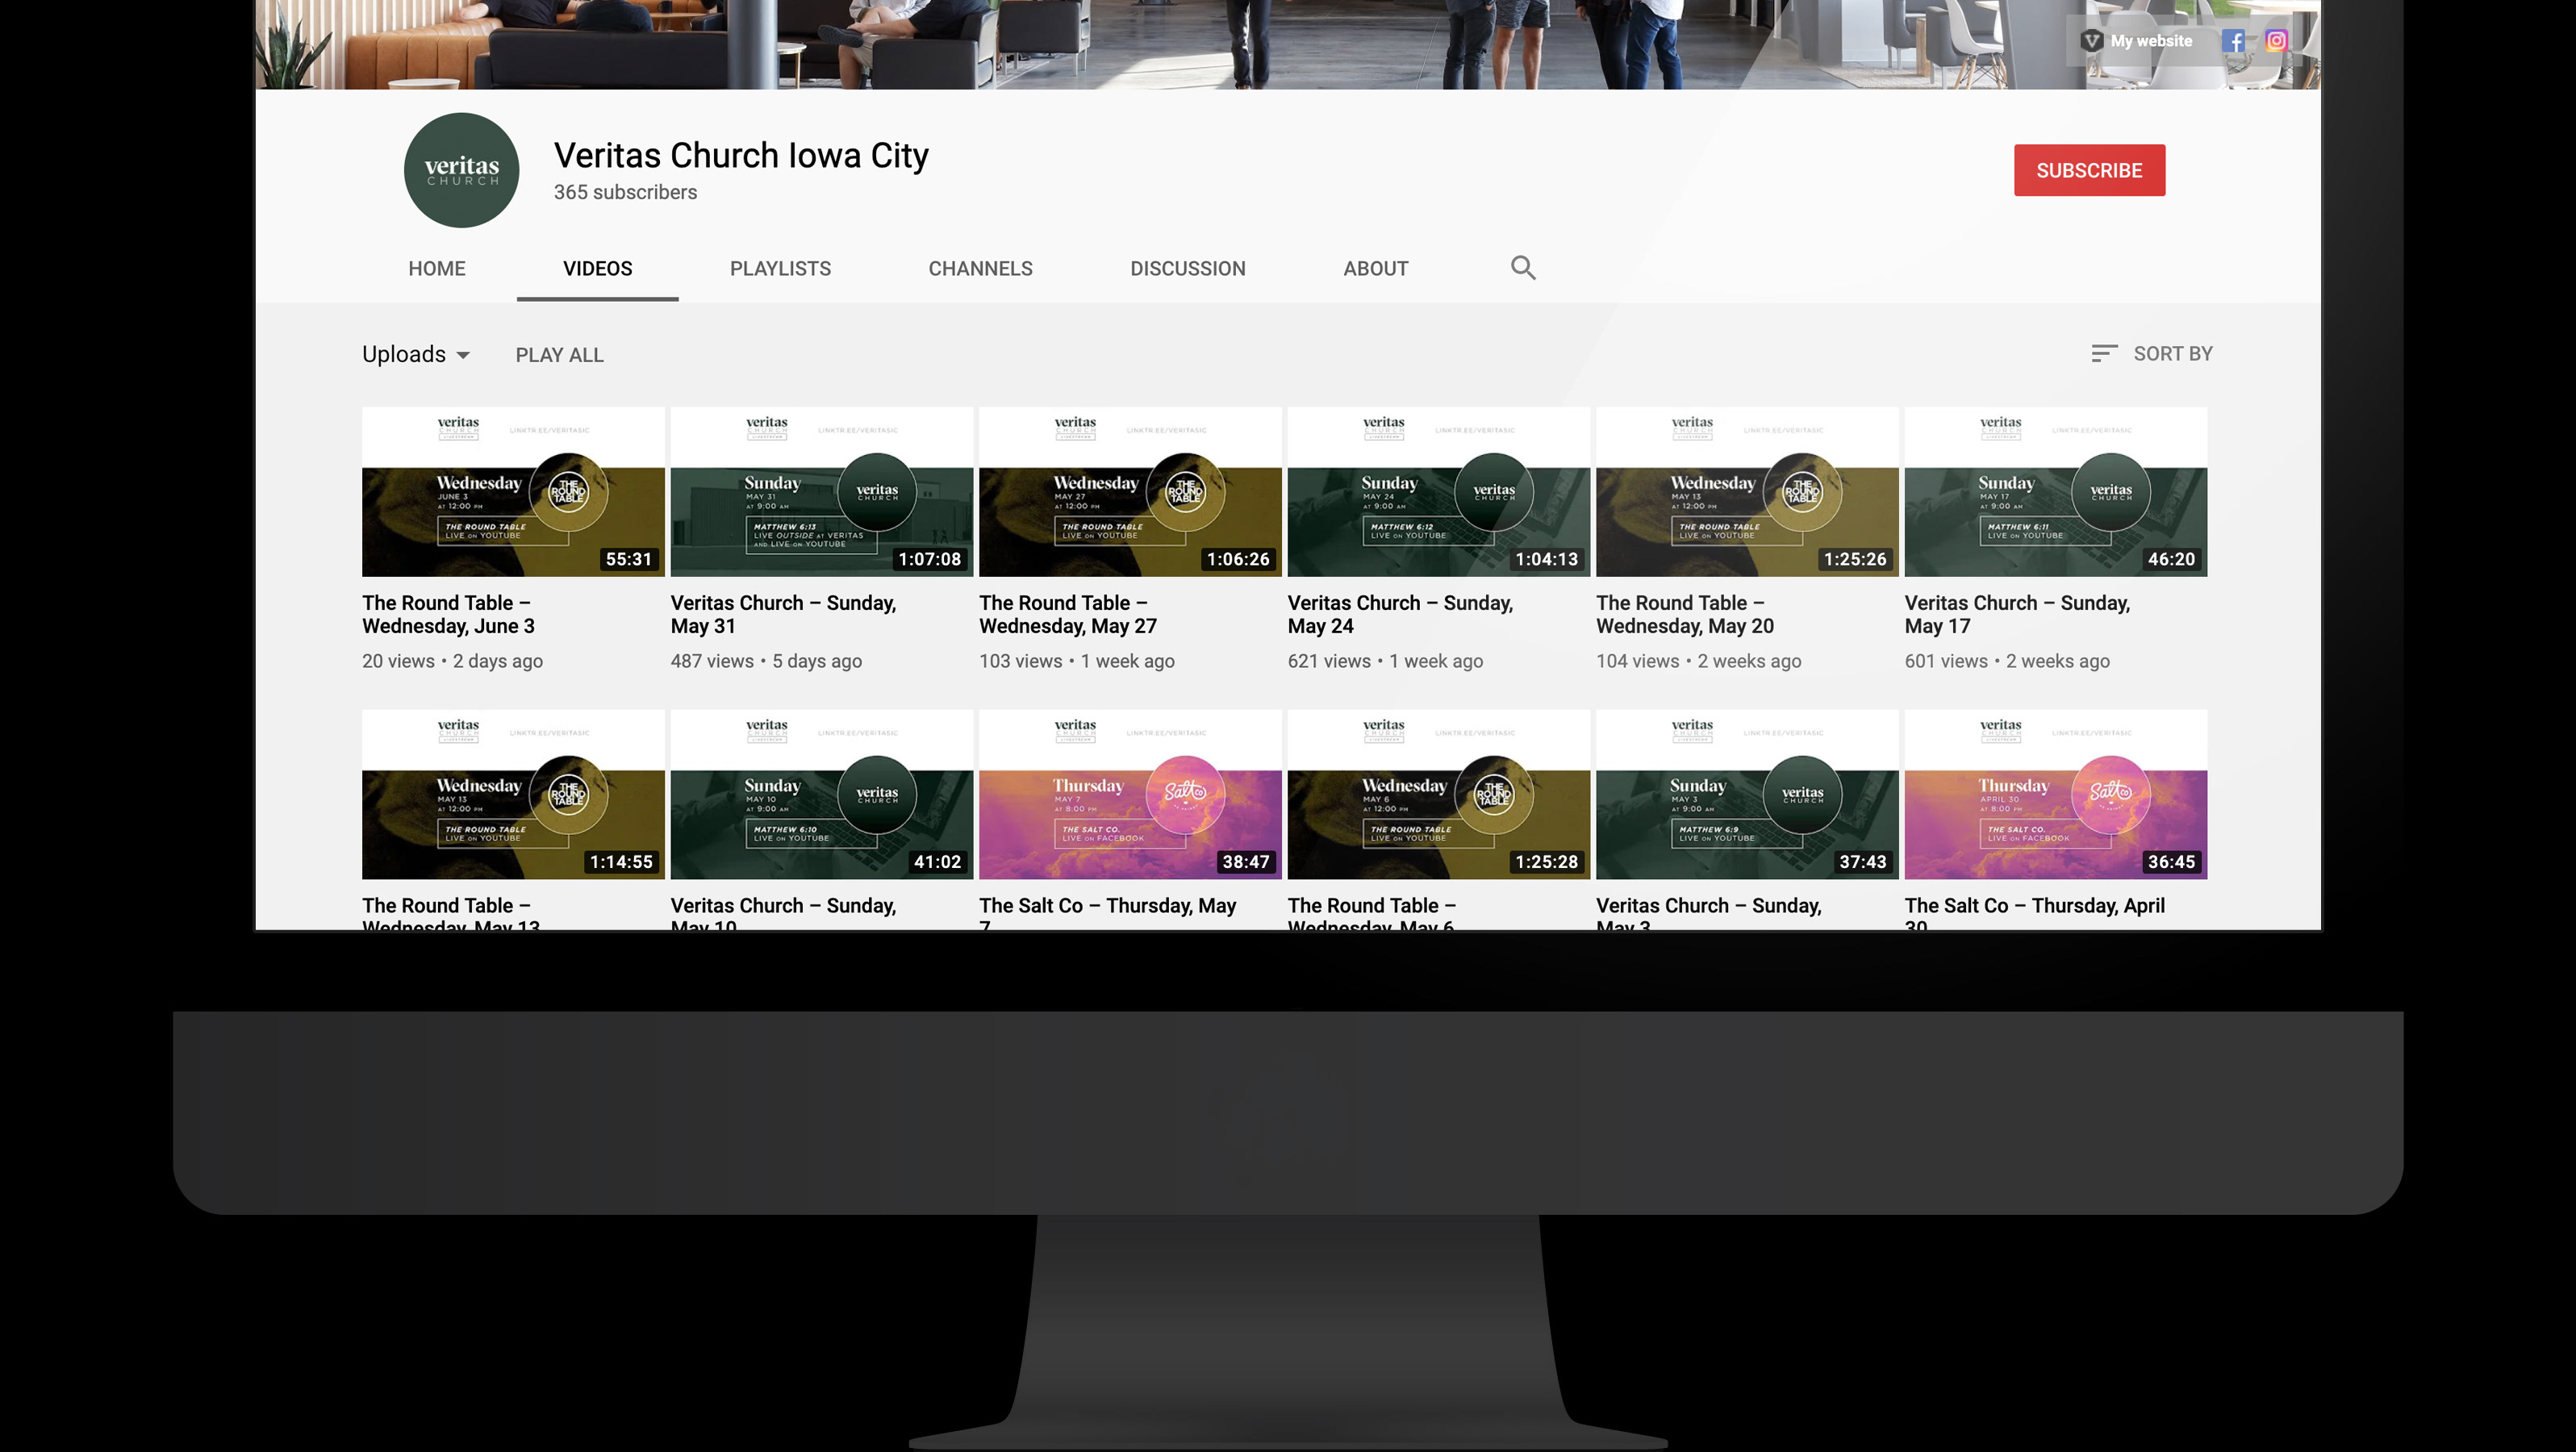
Task: Click the 36:45 duration badge
Action: [x=2171, y=862]
